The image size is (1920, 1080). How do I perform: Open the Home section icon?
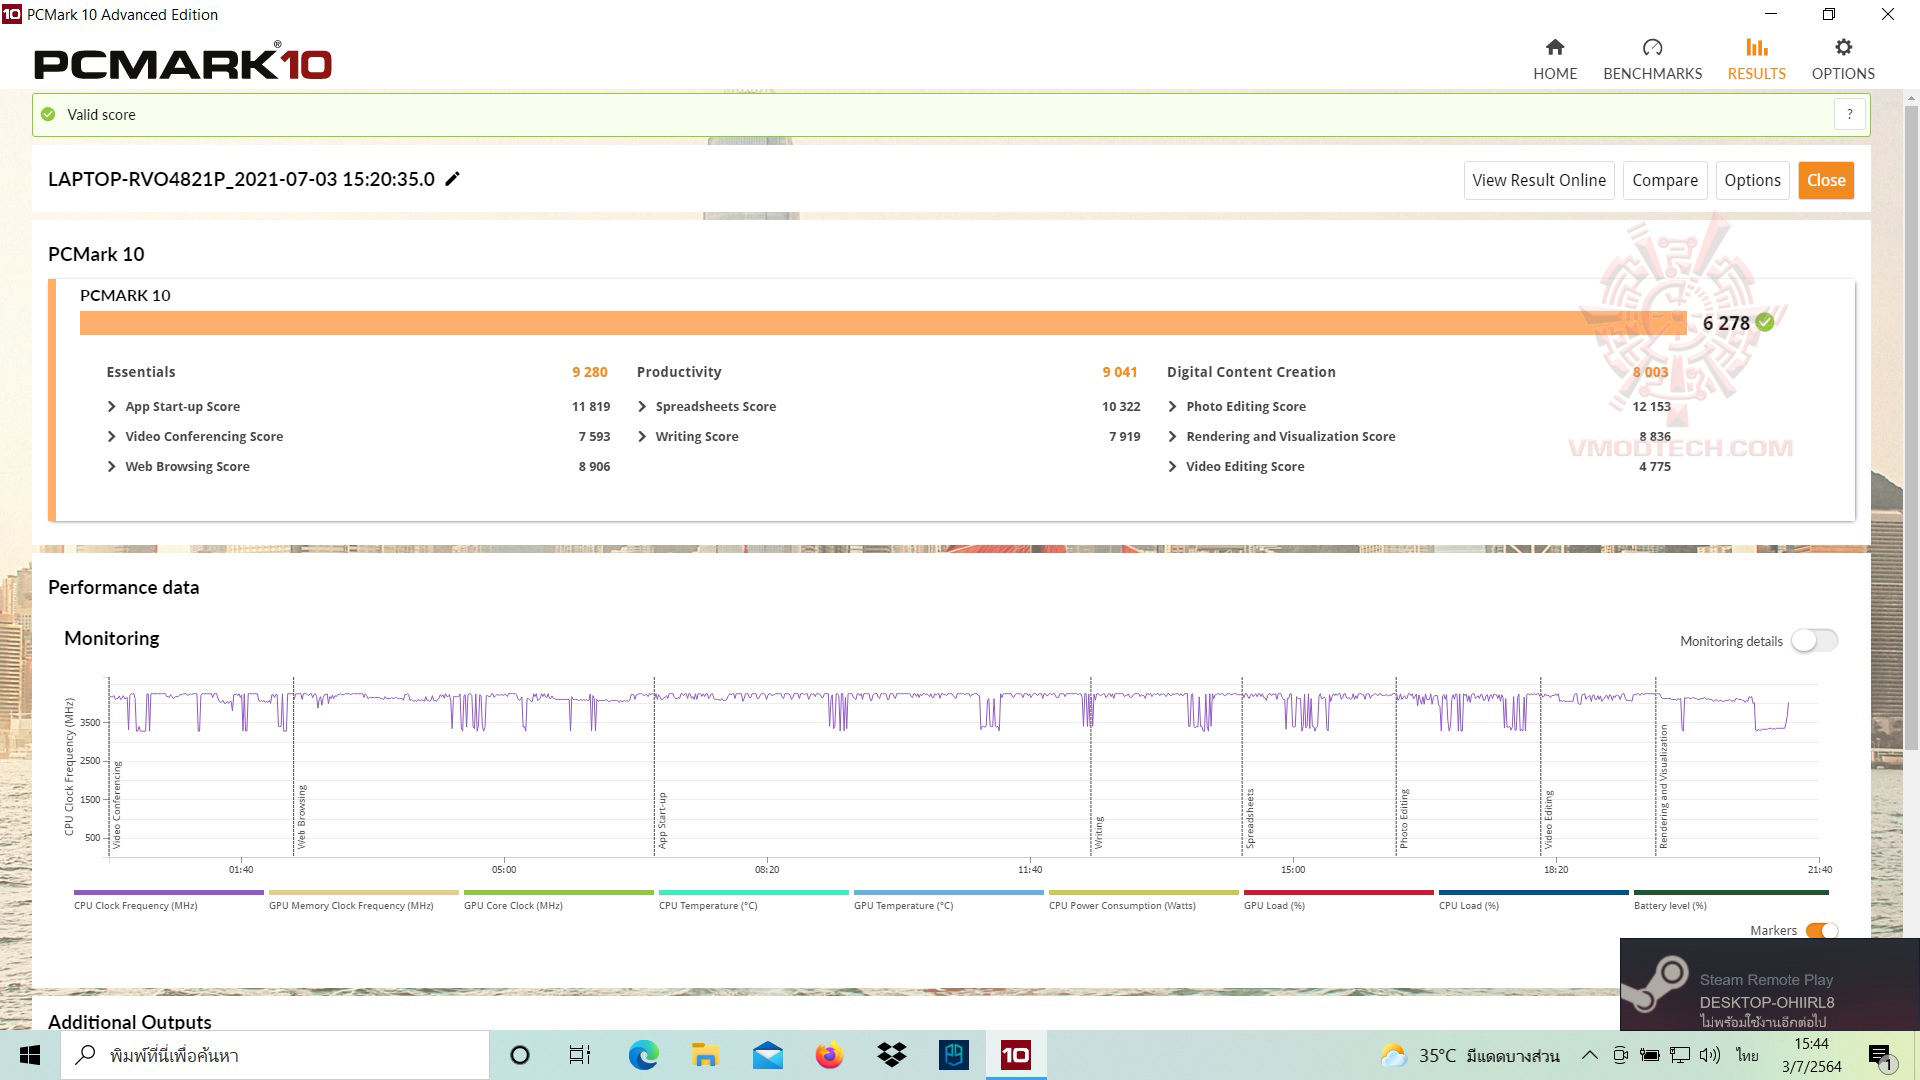1554,48
